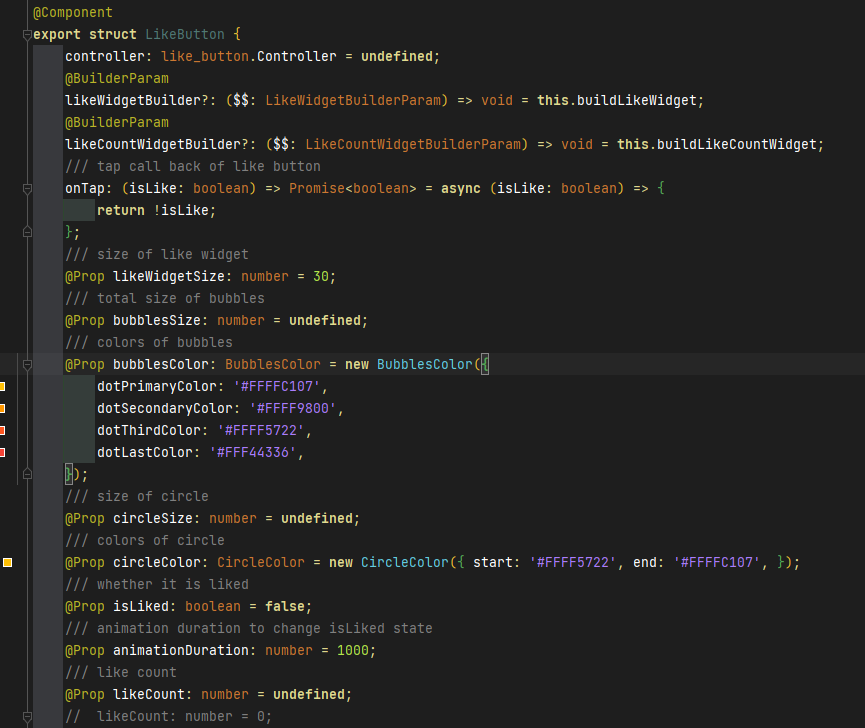Click the @Component decorator
The width and height of the screenshot is (865, 728).
click(73, 12)
